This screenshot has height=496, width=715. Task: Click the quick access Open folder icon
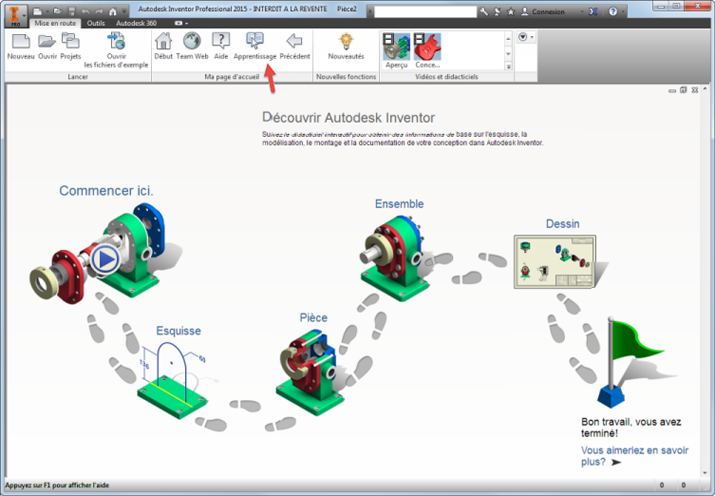57,11
